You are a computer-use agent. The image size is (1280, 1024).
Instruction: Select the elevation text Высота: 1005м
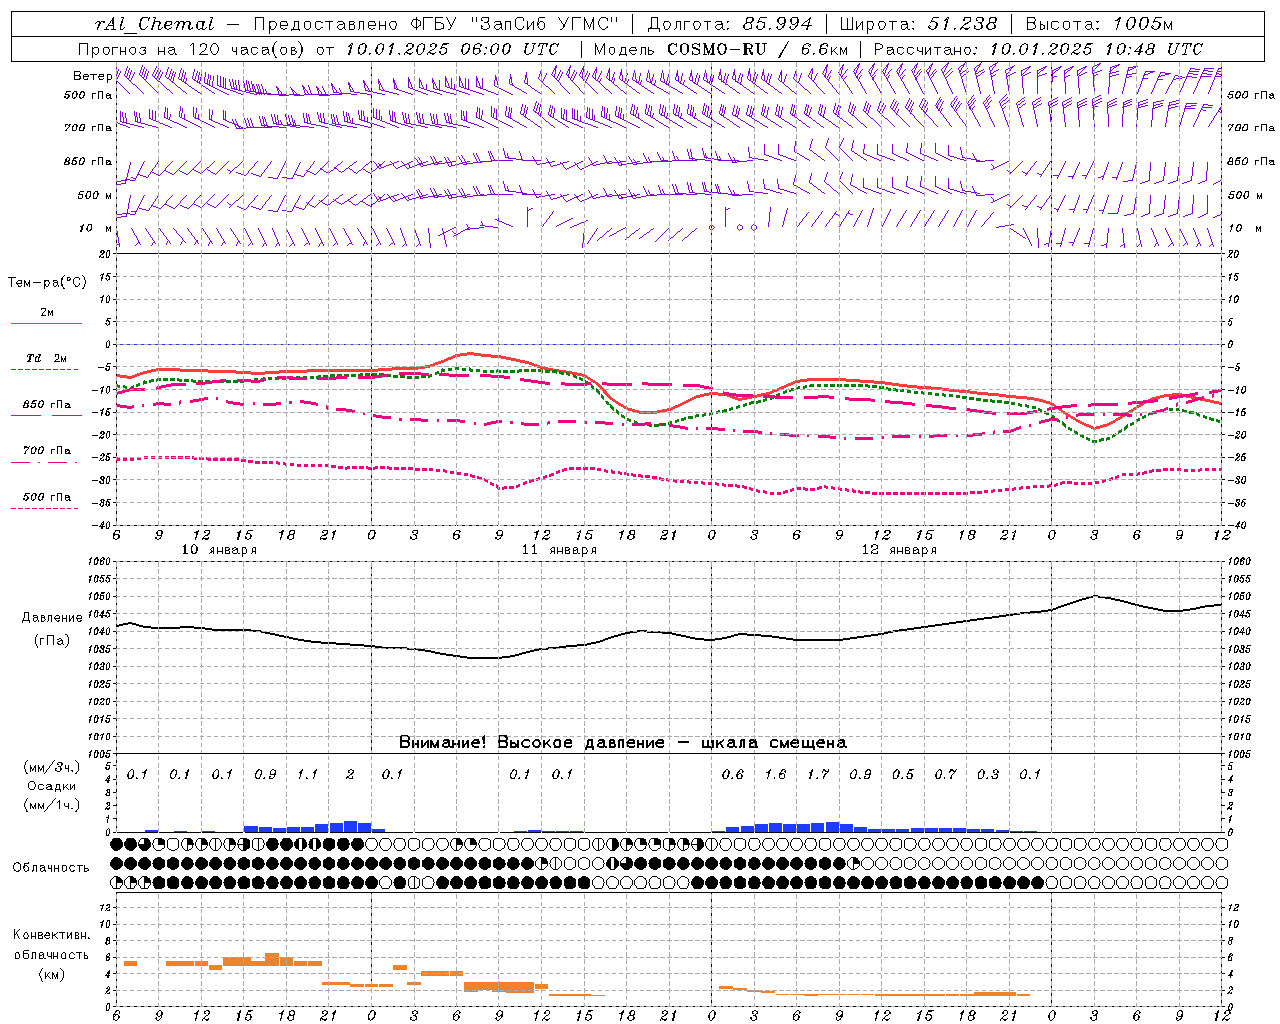1099,24
